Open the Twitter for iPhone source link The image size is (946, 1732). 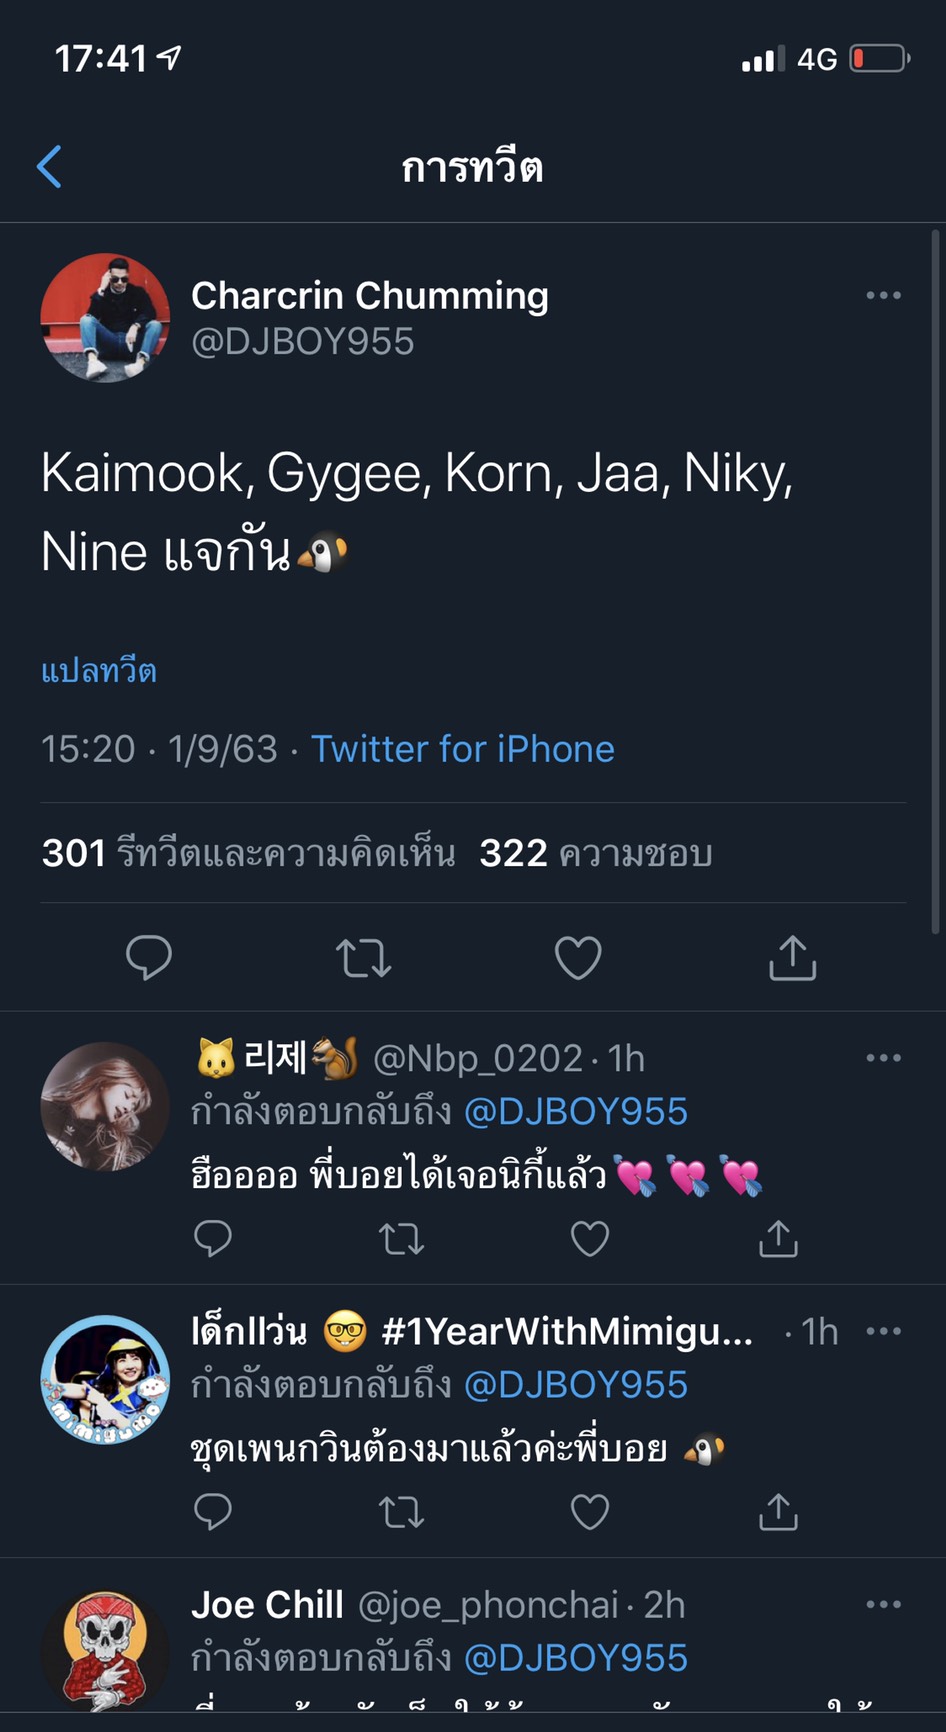pyautogui.click(x=463, y=749)
